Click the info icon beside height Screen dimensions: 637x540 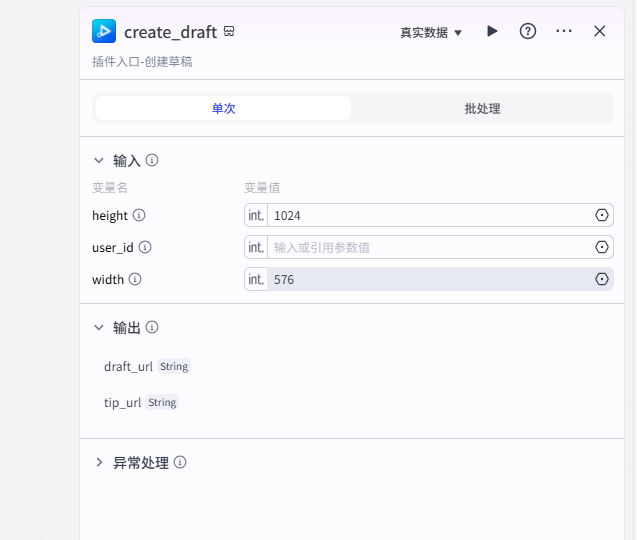(139, 215)
